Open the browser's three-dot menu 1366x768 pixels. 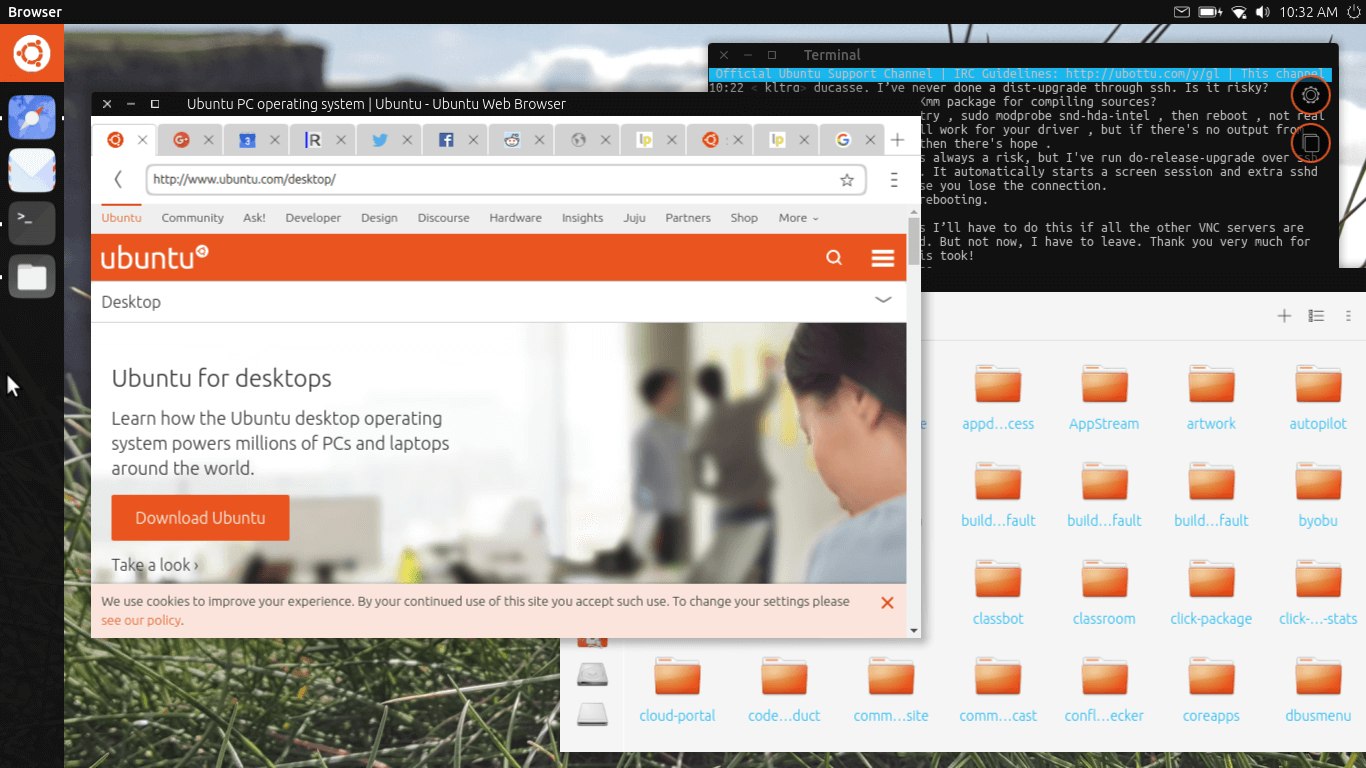(x=894, y=180)
